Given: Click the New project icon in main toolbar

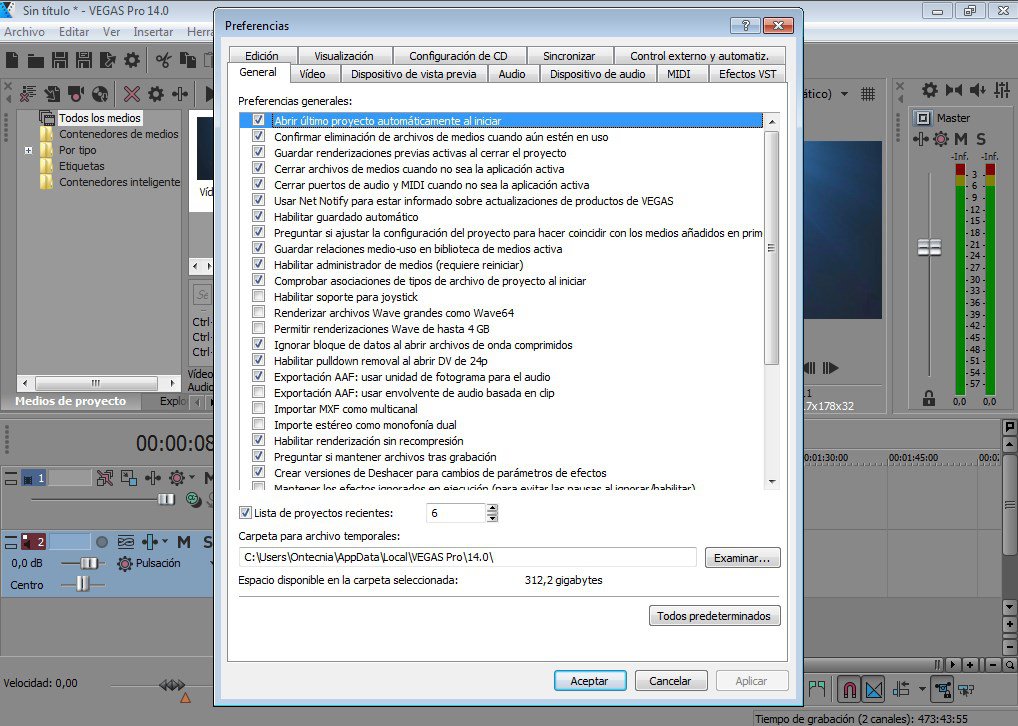Looking at the screenshot, I should click(12, 60).
